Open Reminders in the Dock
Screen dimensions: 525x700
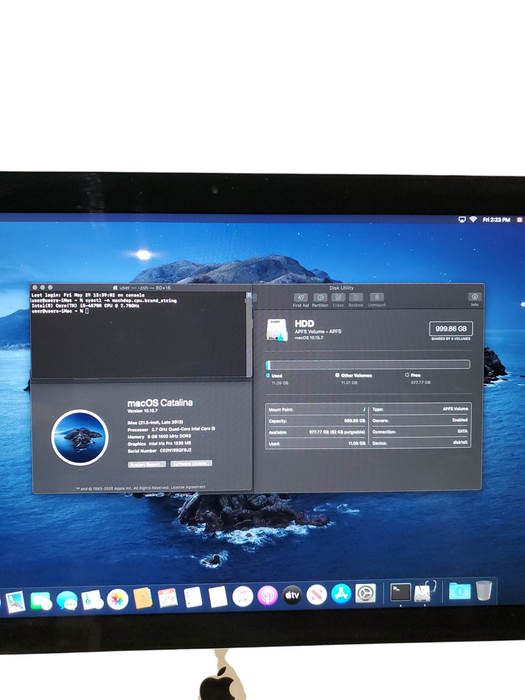193,597
